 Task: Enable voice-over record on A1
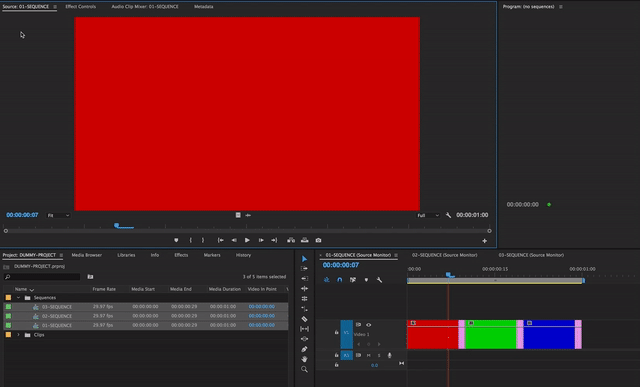389,355
